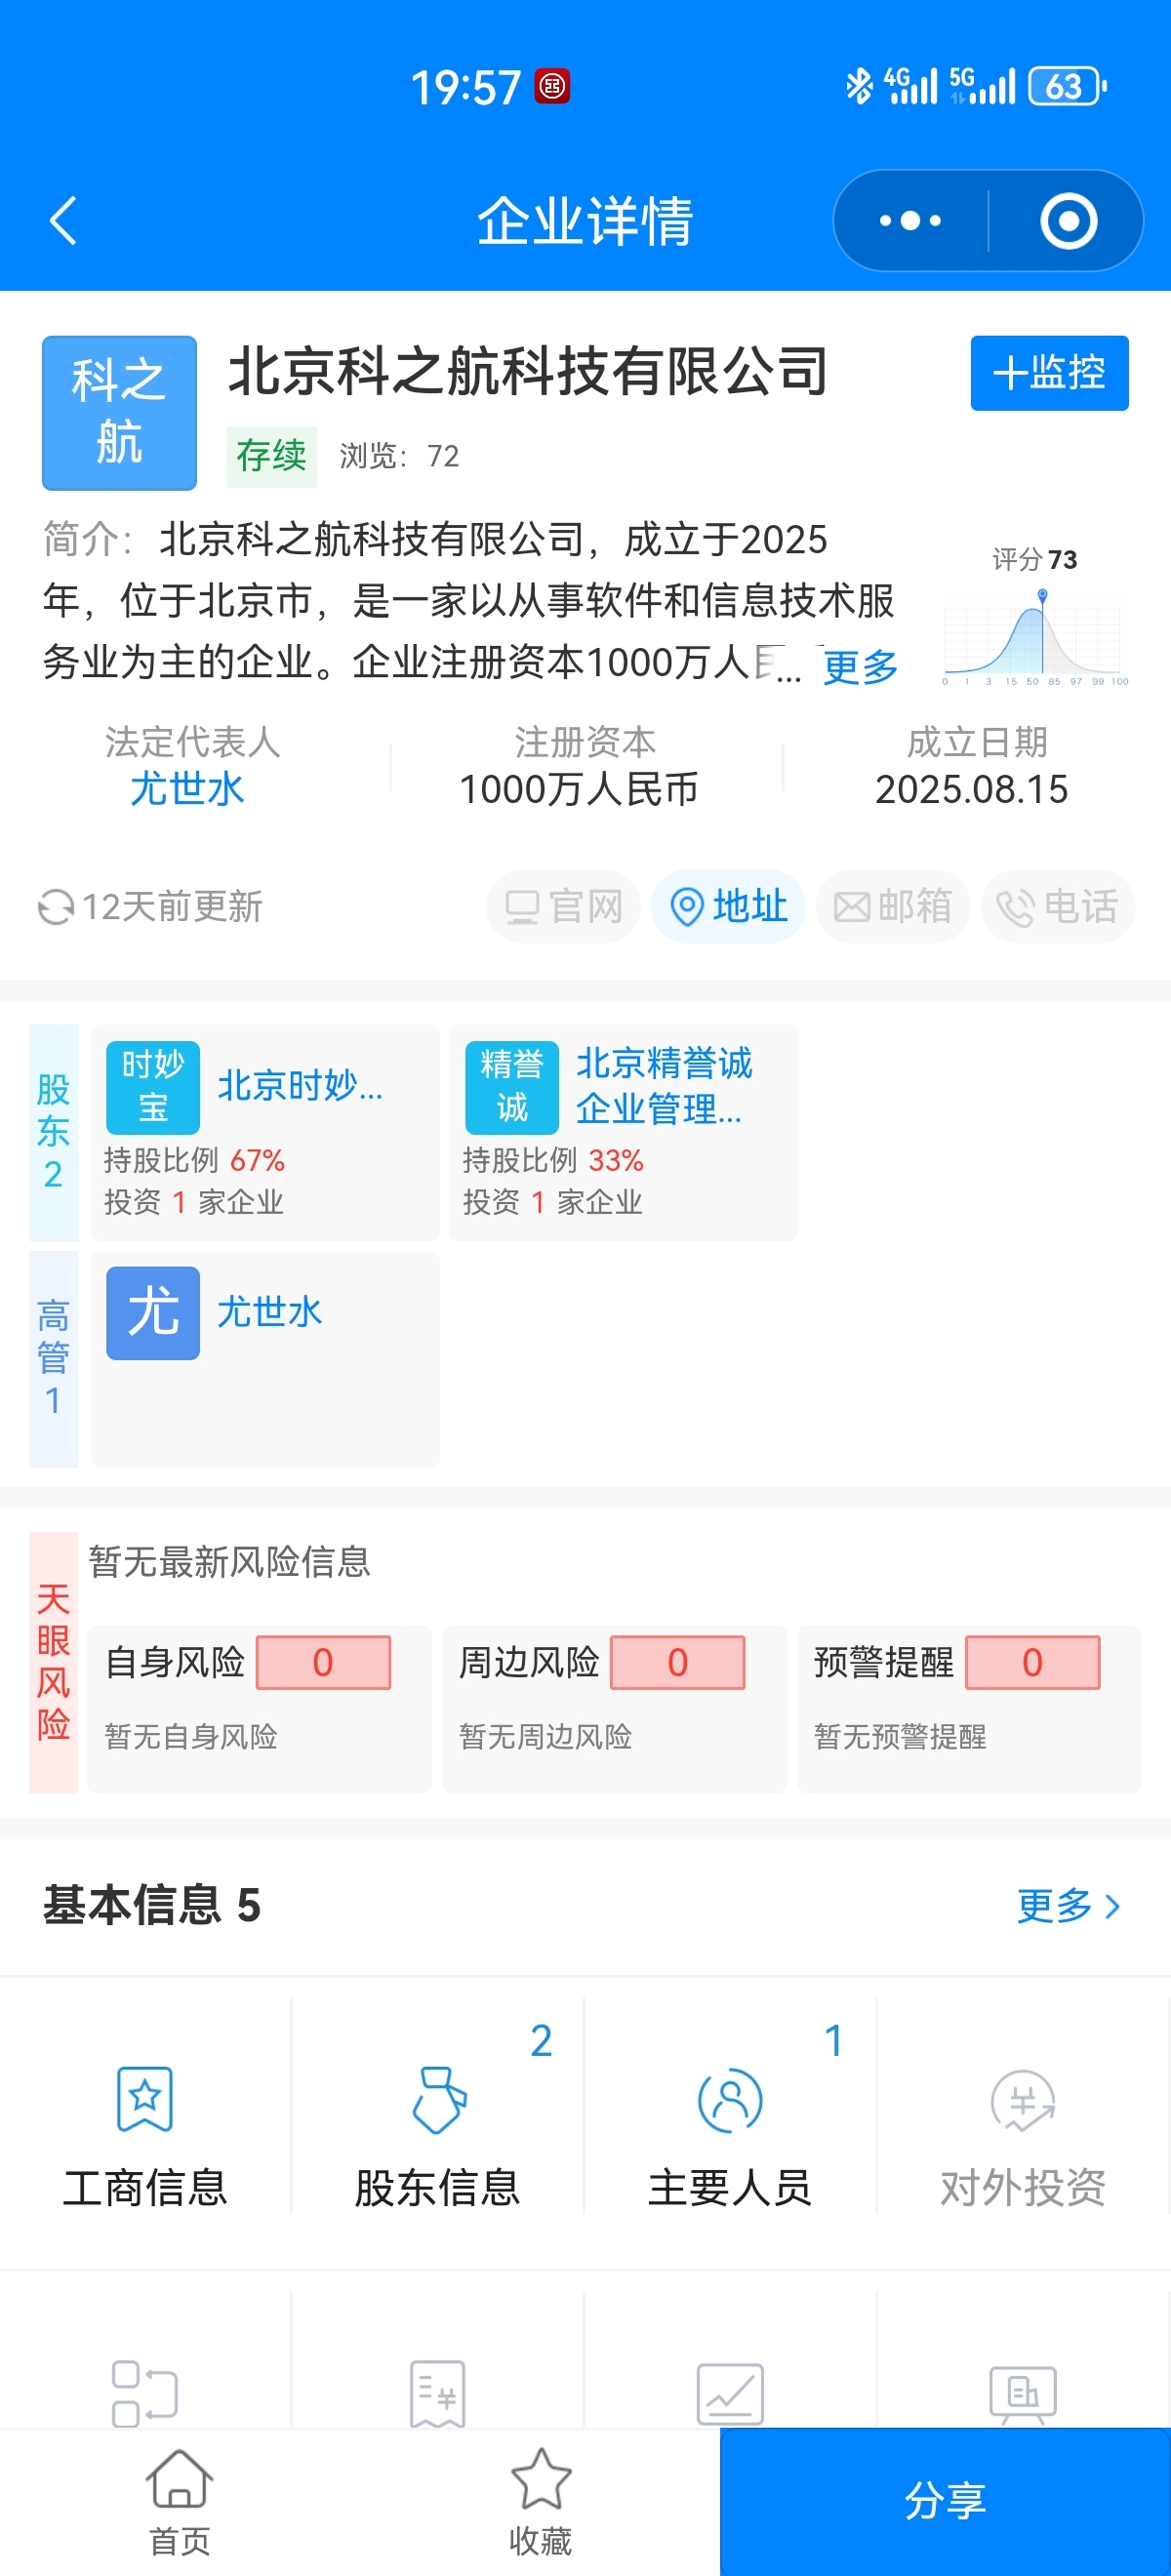
Task: Tap the 分享 share button
Action: 945,2501
